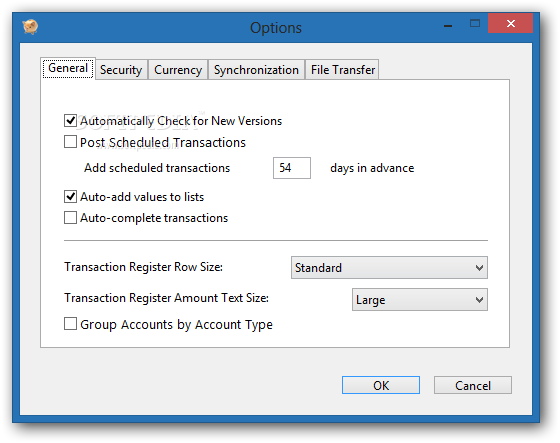Switch to the Security tab

pos(121,70)
